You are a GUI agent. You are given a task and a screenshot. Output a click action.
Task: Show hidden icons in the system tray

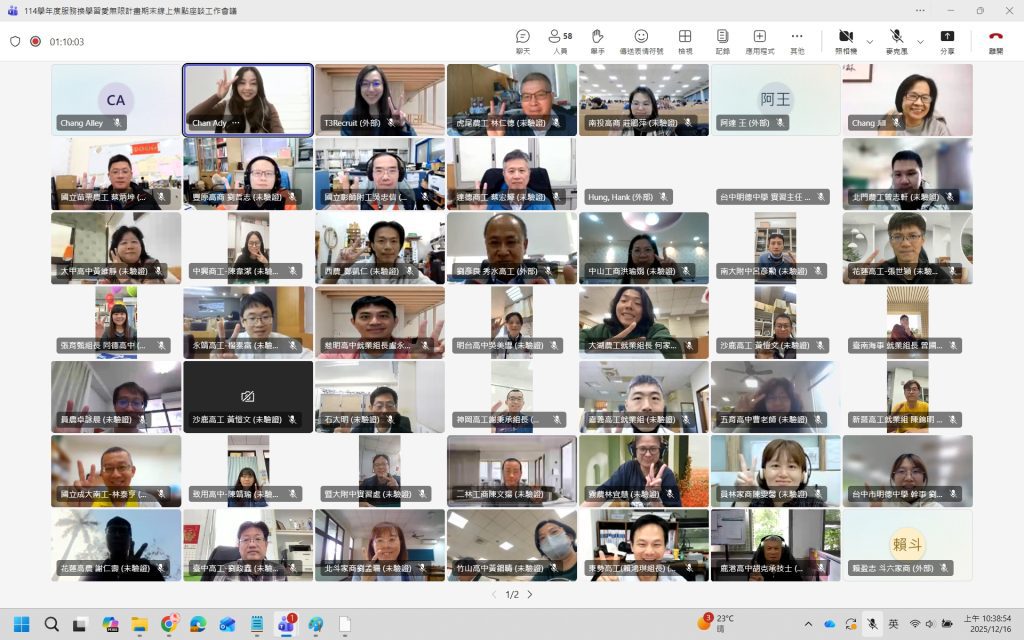(808, 624)
